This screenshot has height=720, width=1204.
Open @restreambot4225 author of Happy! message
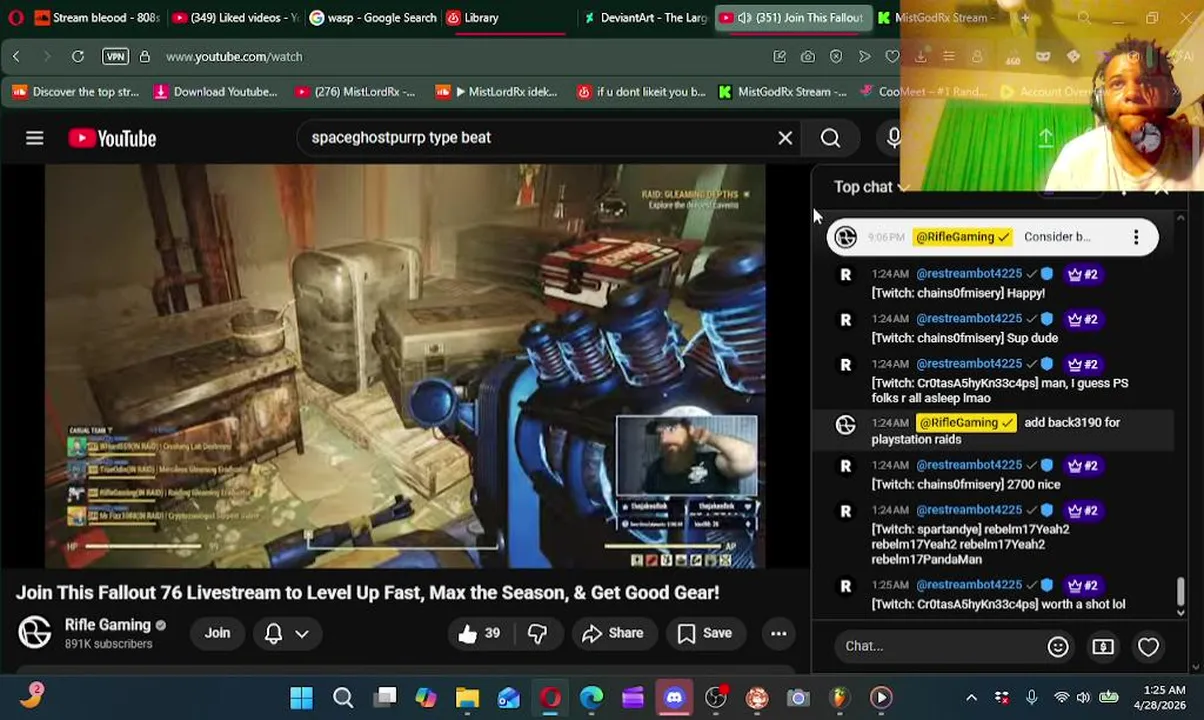[969, 274]
